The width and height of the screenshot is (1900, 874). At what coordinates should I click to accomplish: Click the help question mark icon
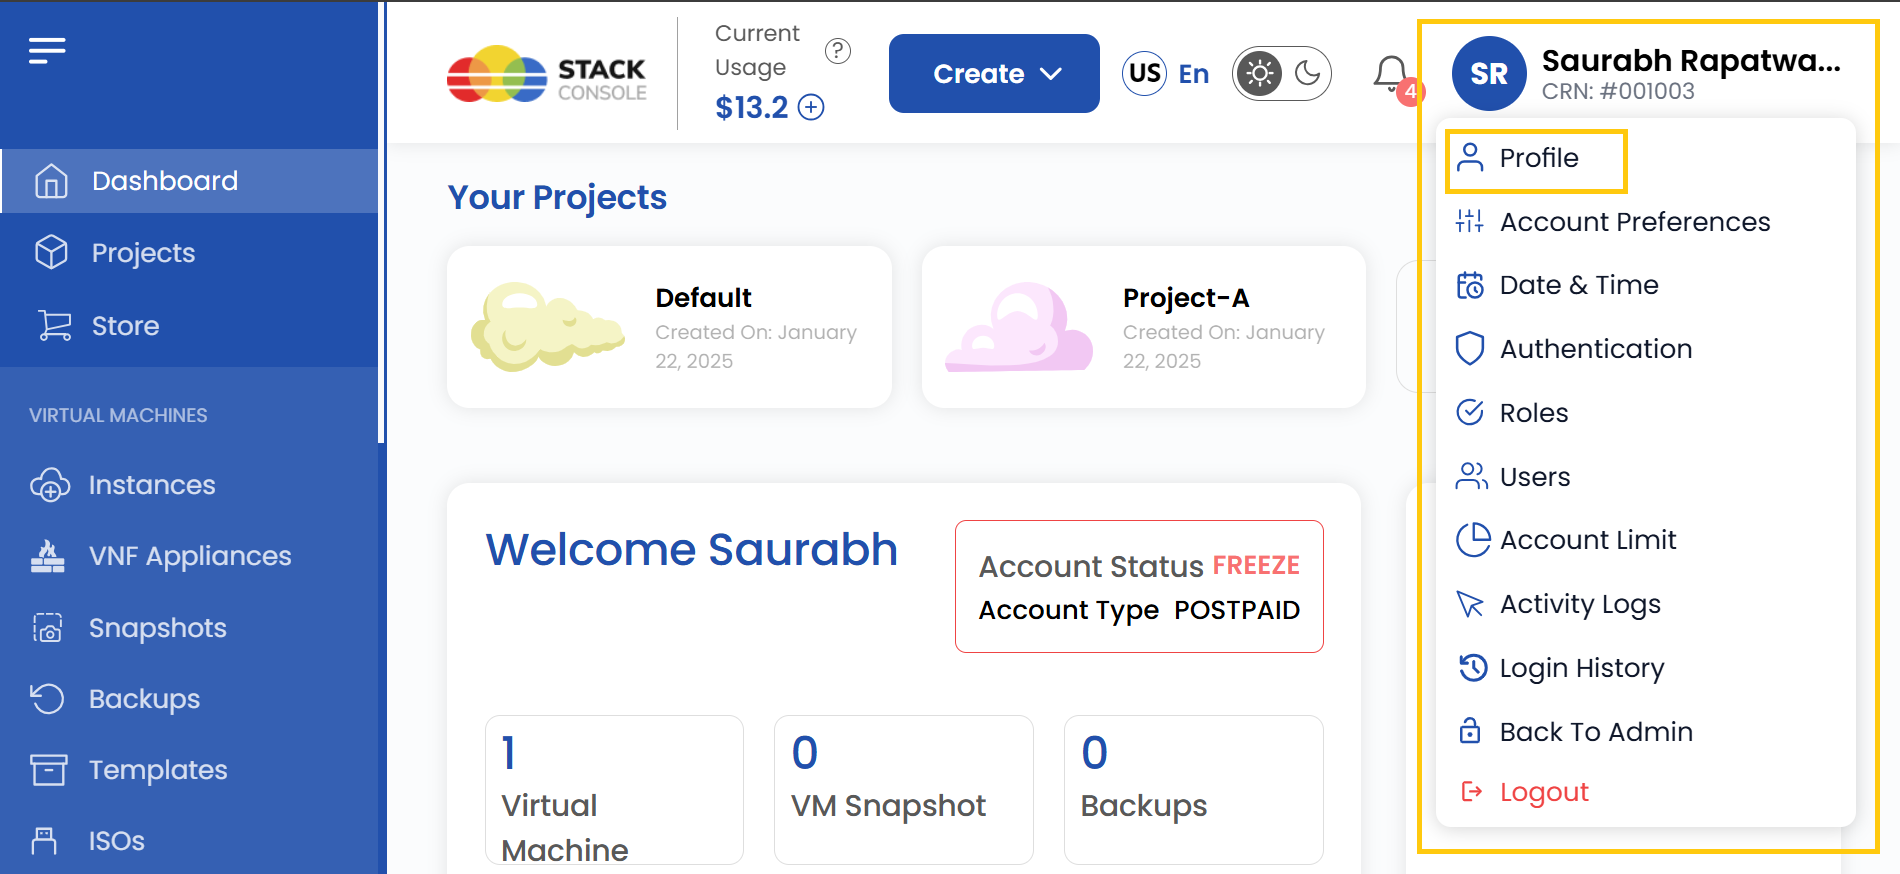(x=837, y=50)
